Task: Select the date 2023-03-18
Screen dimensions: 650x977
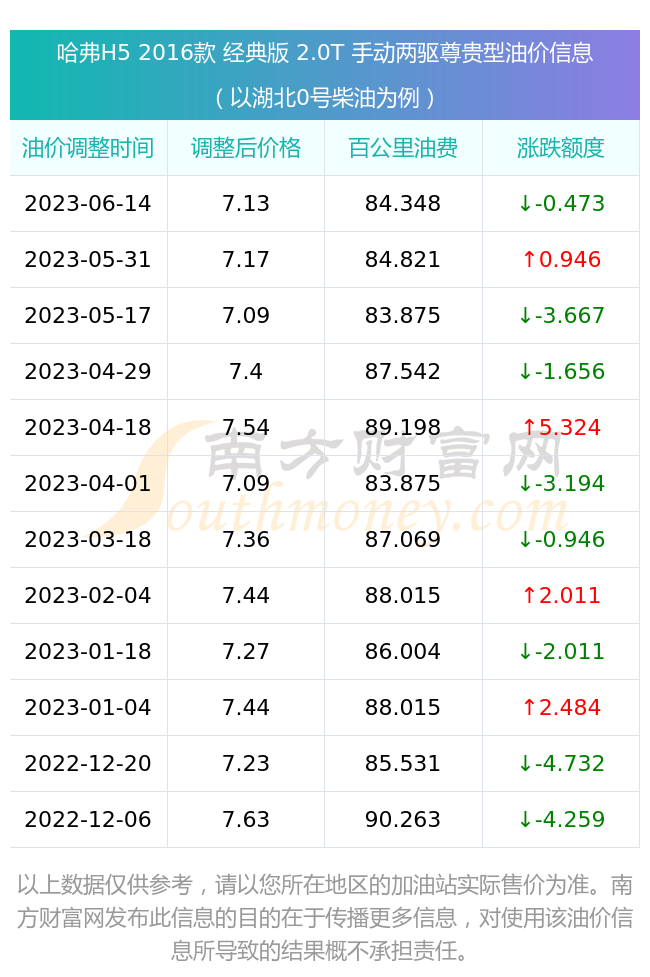Action: pos(88,540)
